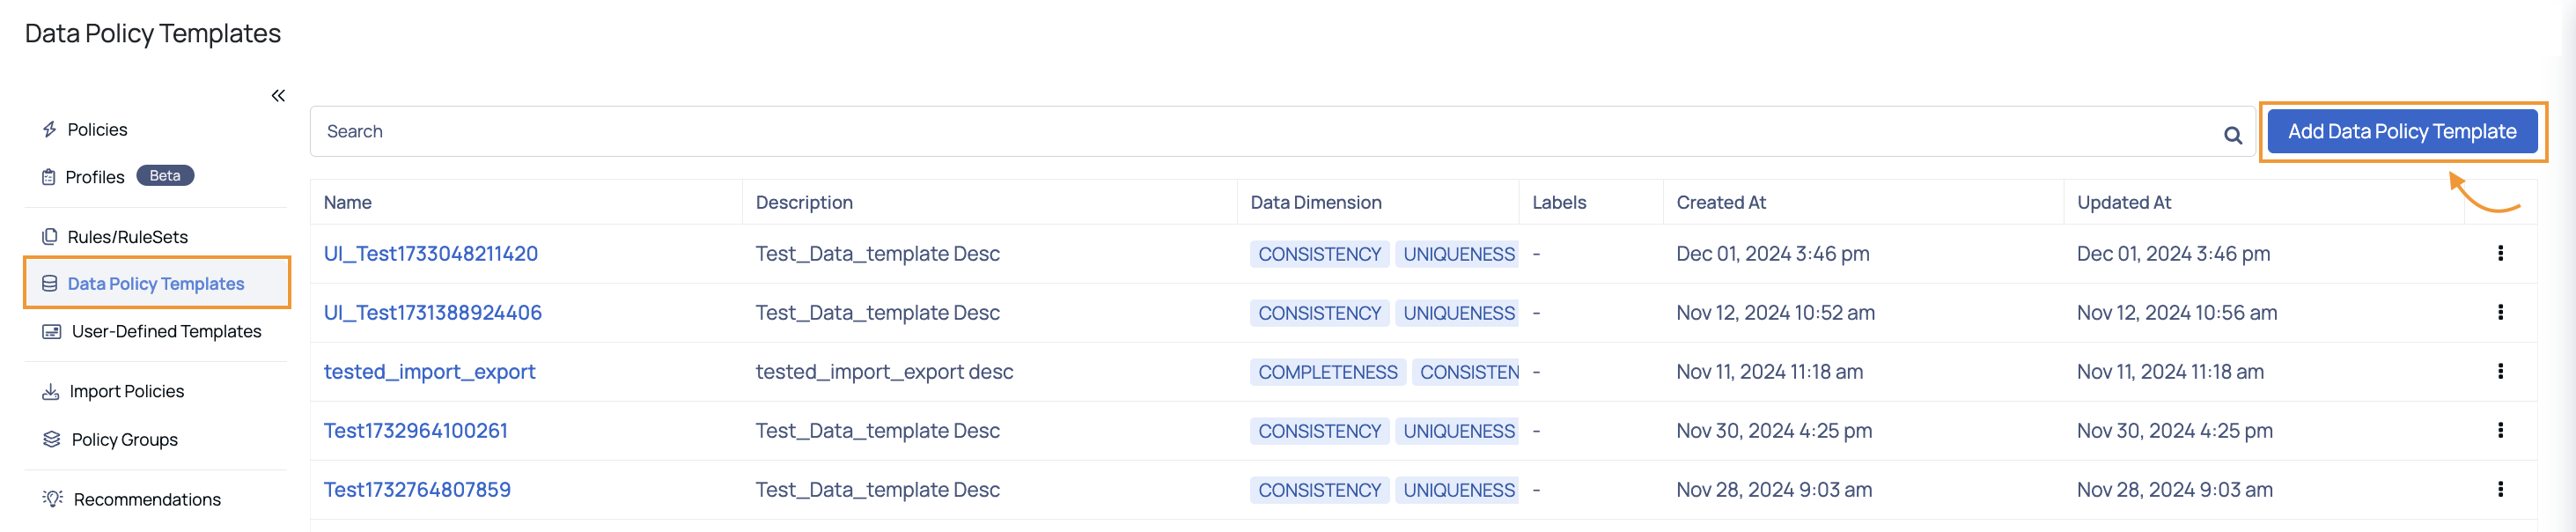Click the Import Policies download icon
The height and width of the screenshot is (532, 2576).
coord(50,391)
